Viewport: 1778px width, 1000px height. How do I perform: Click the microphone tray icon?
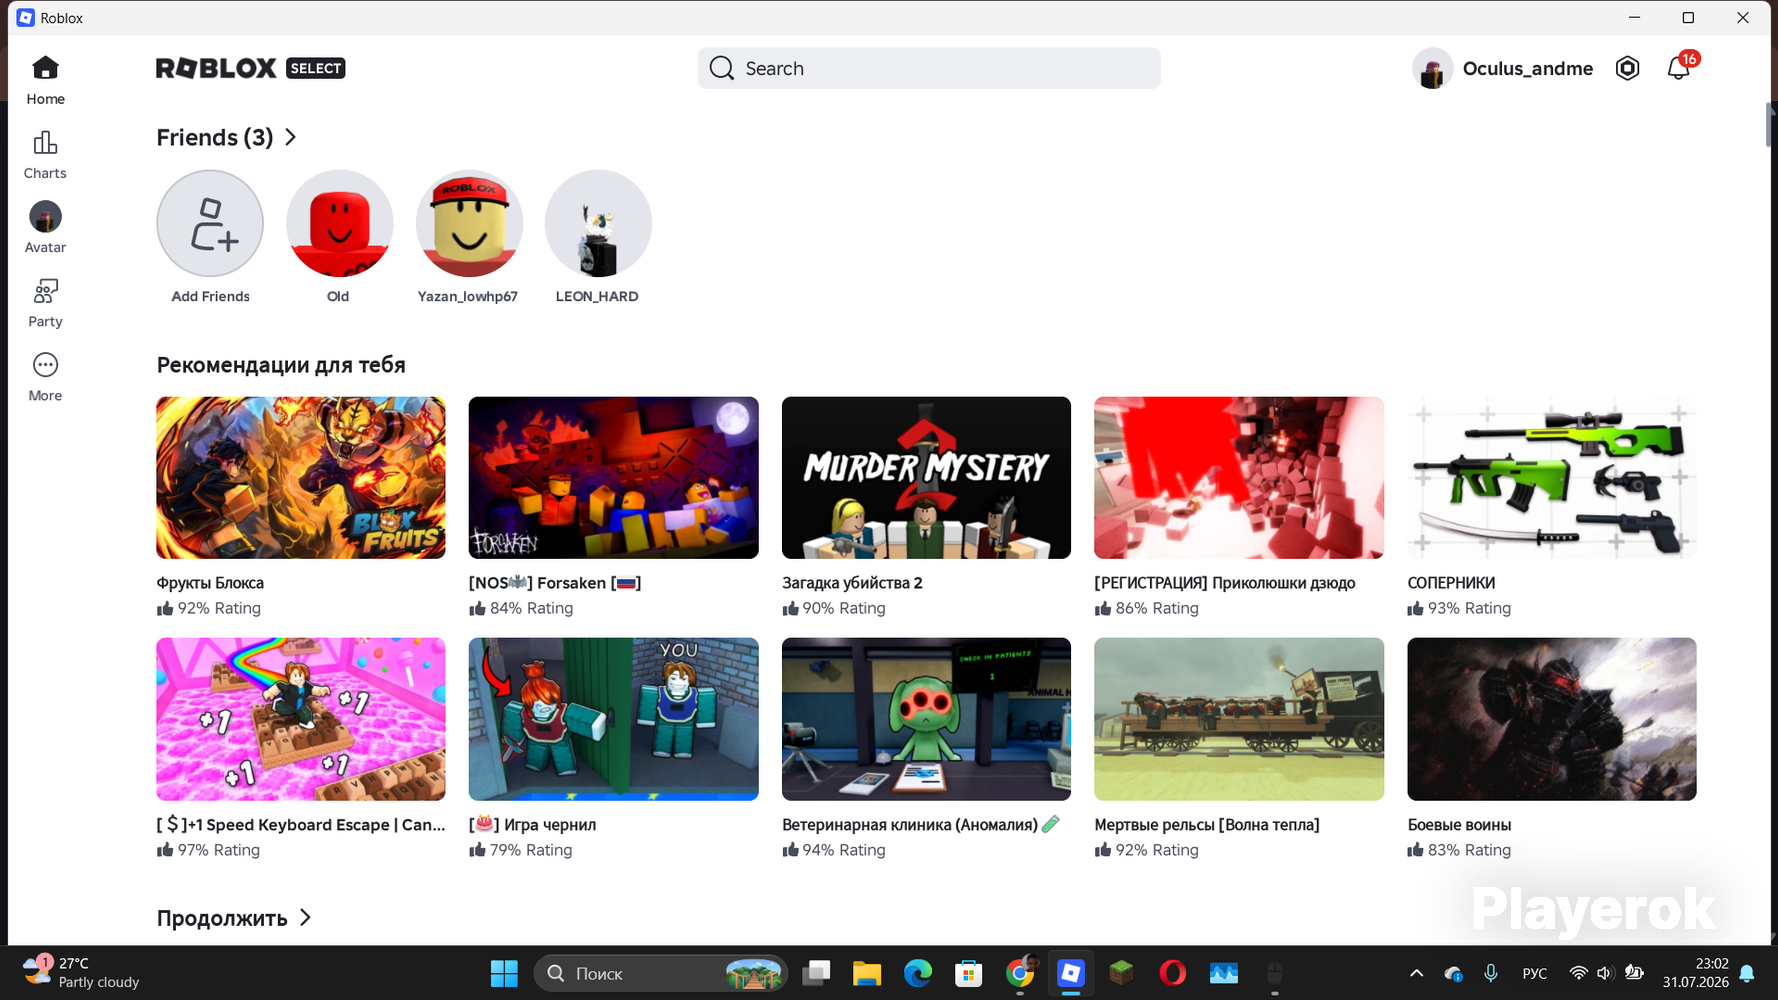tap(1491, 973)
